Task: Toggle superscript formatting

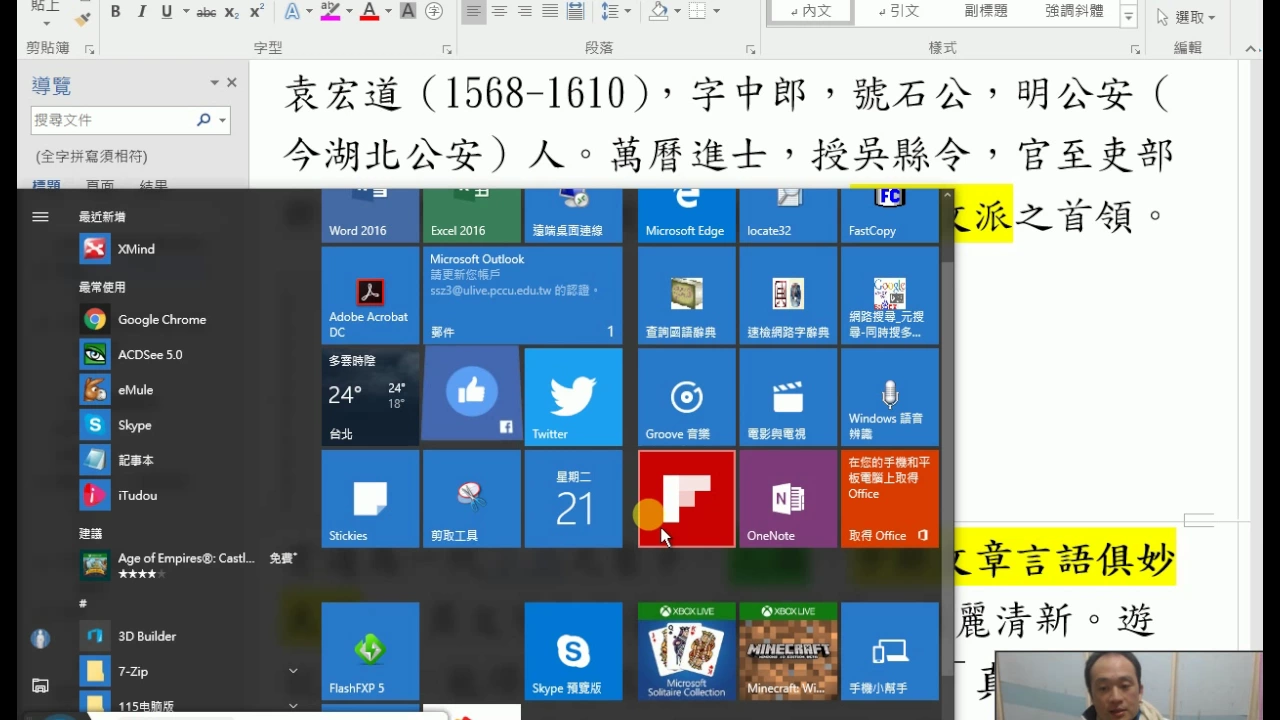Action: [x=257, y=12]
